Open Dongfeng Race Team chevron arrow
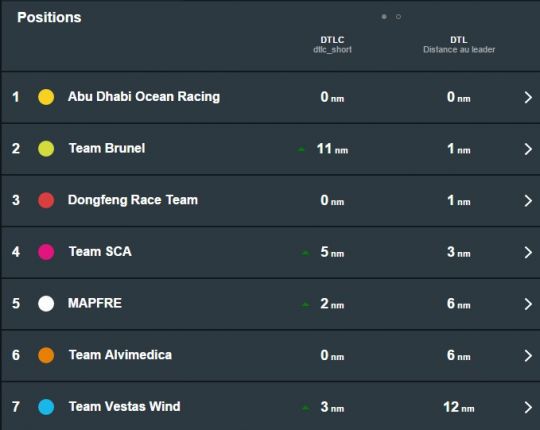 tap(528, 201)
